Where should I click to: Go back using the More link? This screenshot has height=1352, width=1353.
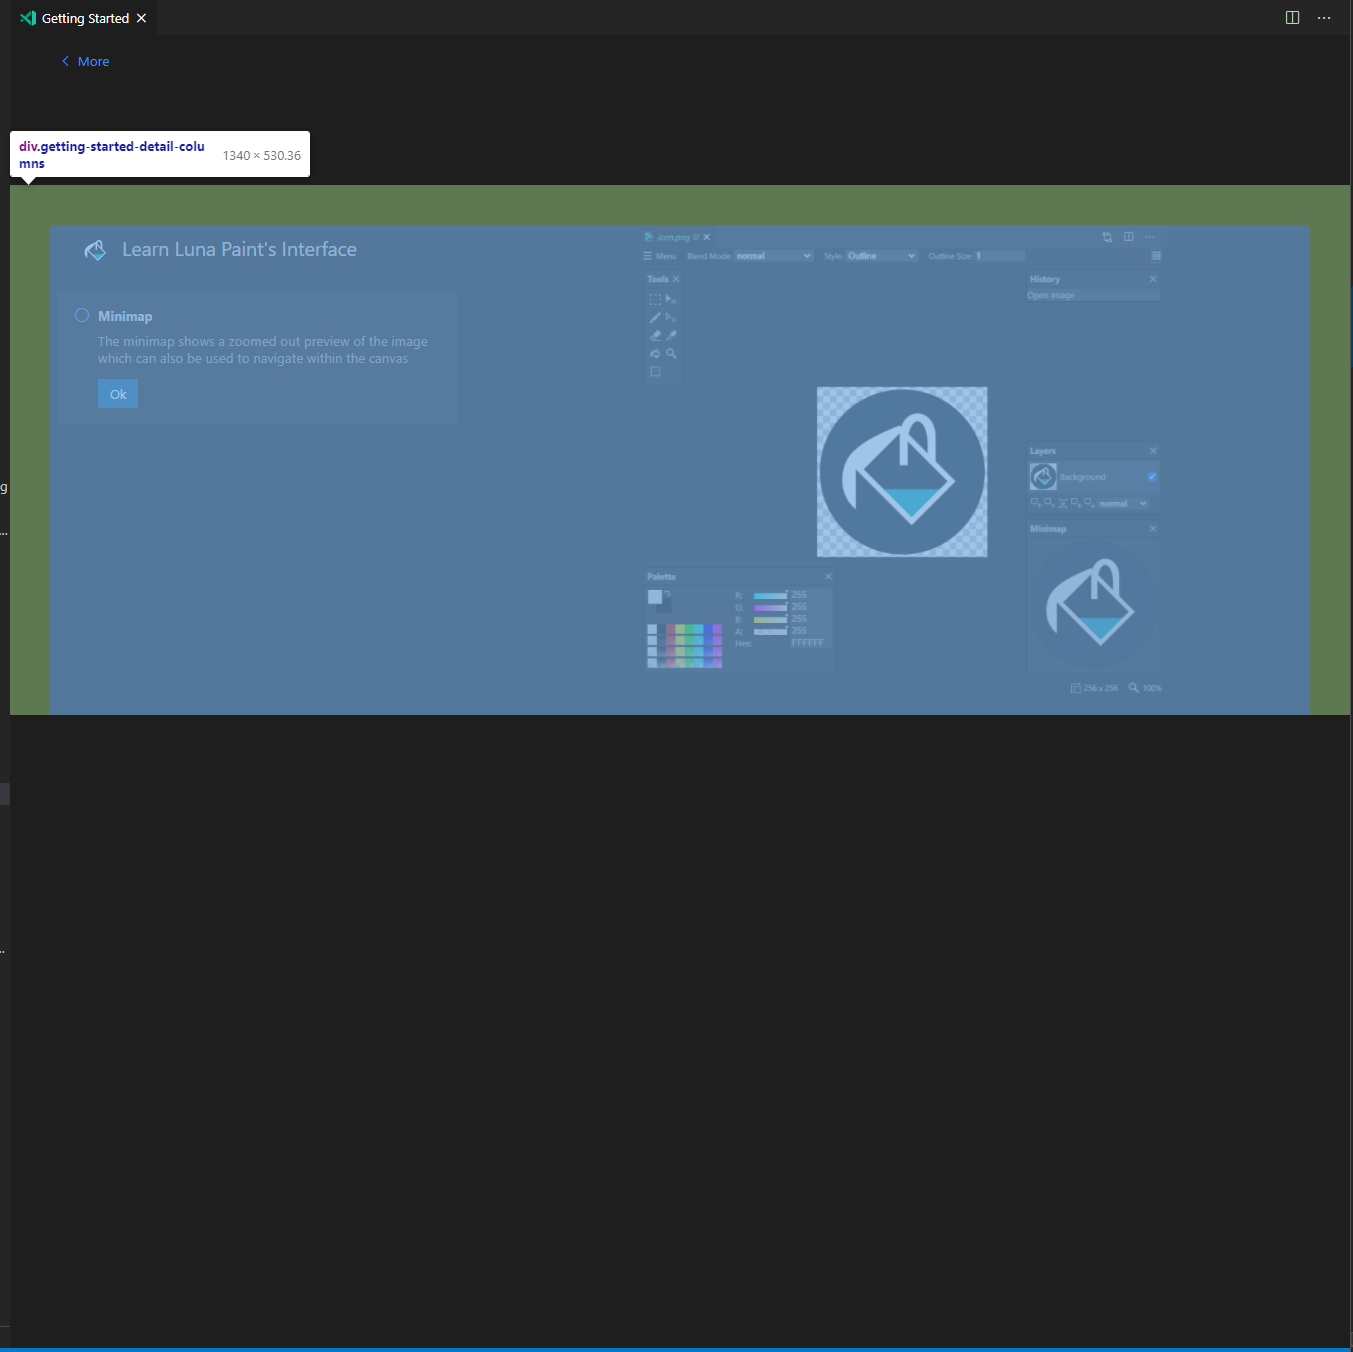(x=86, y=61)
